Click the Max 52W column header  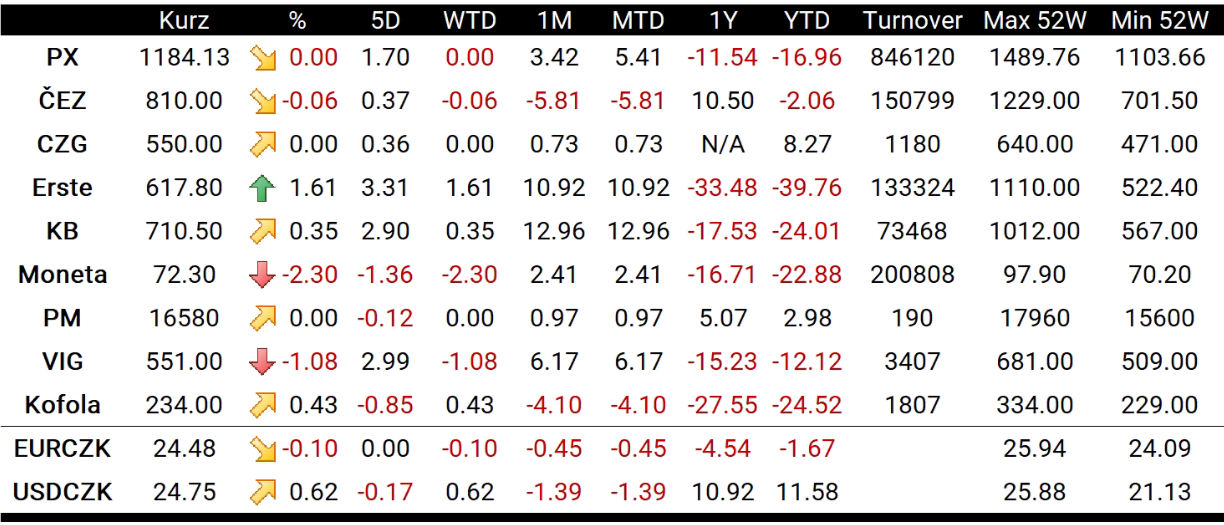[1035, 20]
